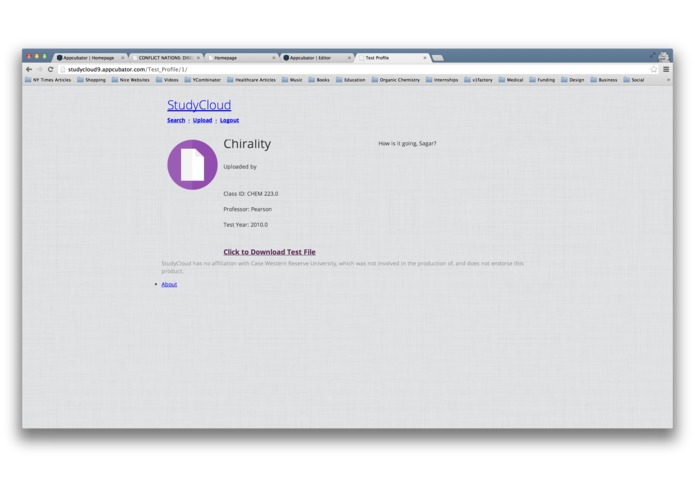
Task: Click the Logout link
Action: [229, 120]
